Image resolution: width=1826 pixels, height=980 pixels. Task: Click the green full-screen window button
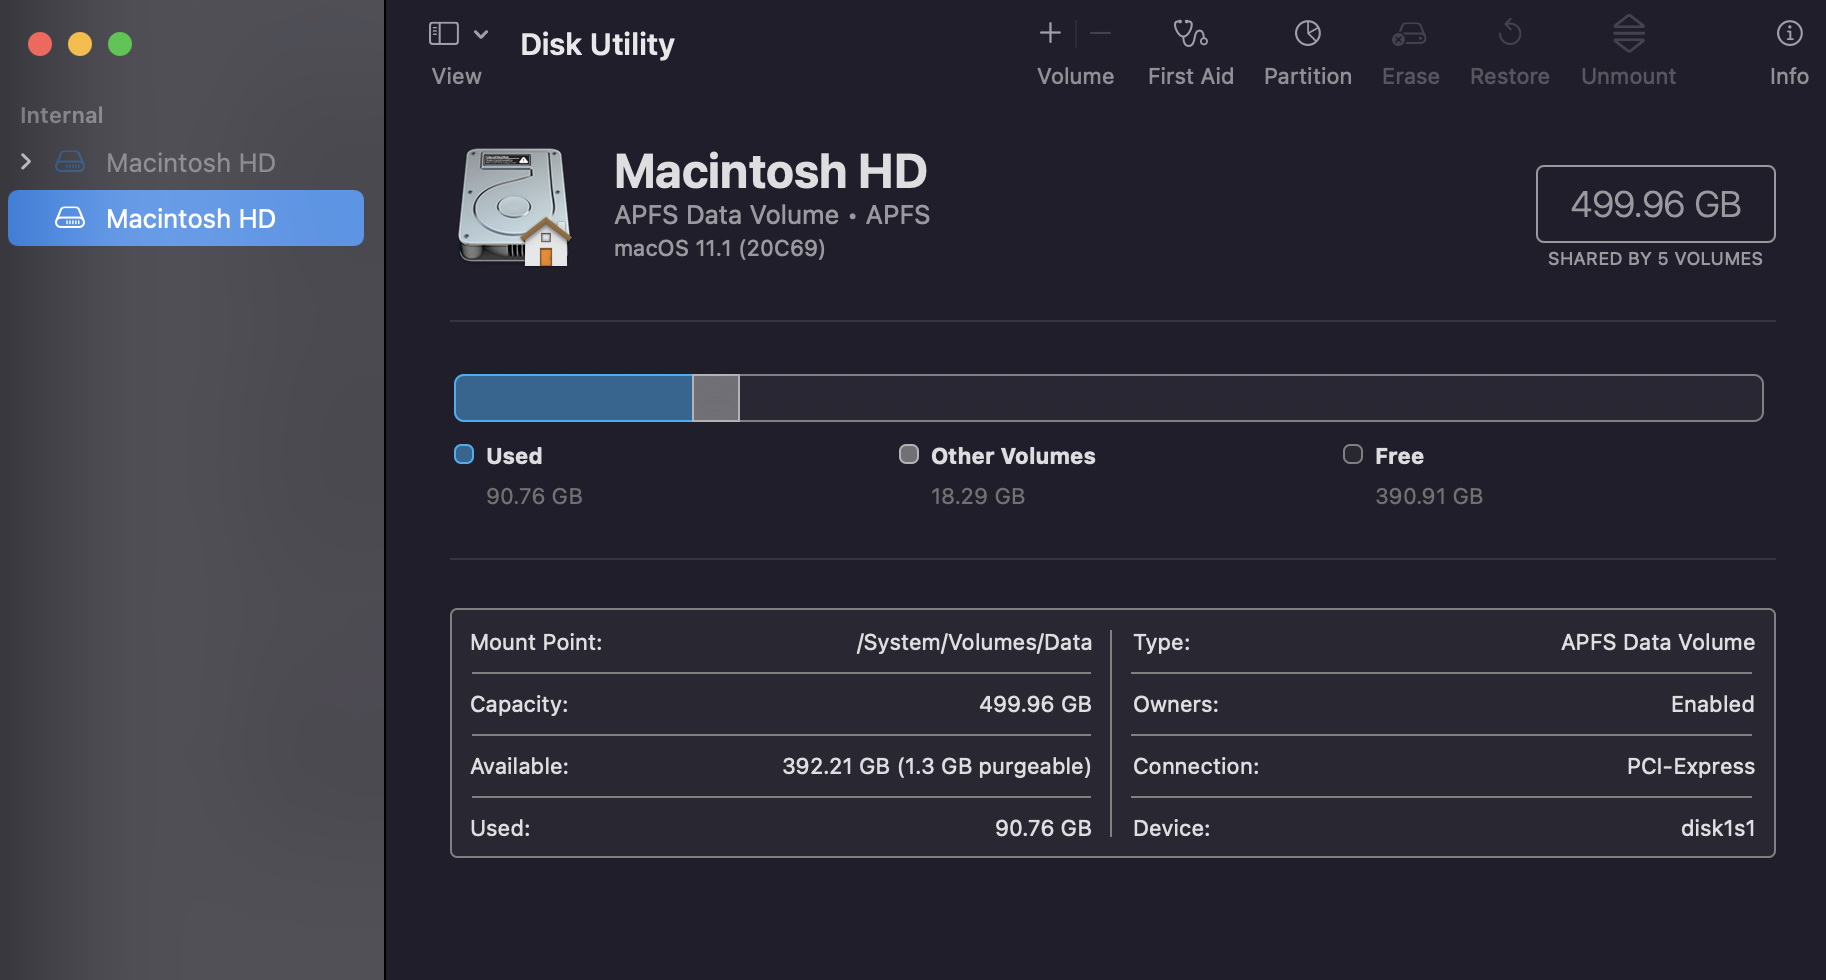click(x=120, y=44)
